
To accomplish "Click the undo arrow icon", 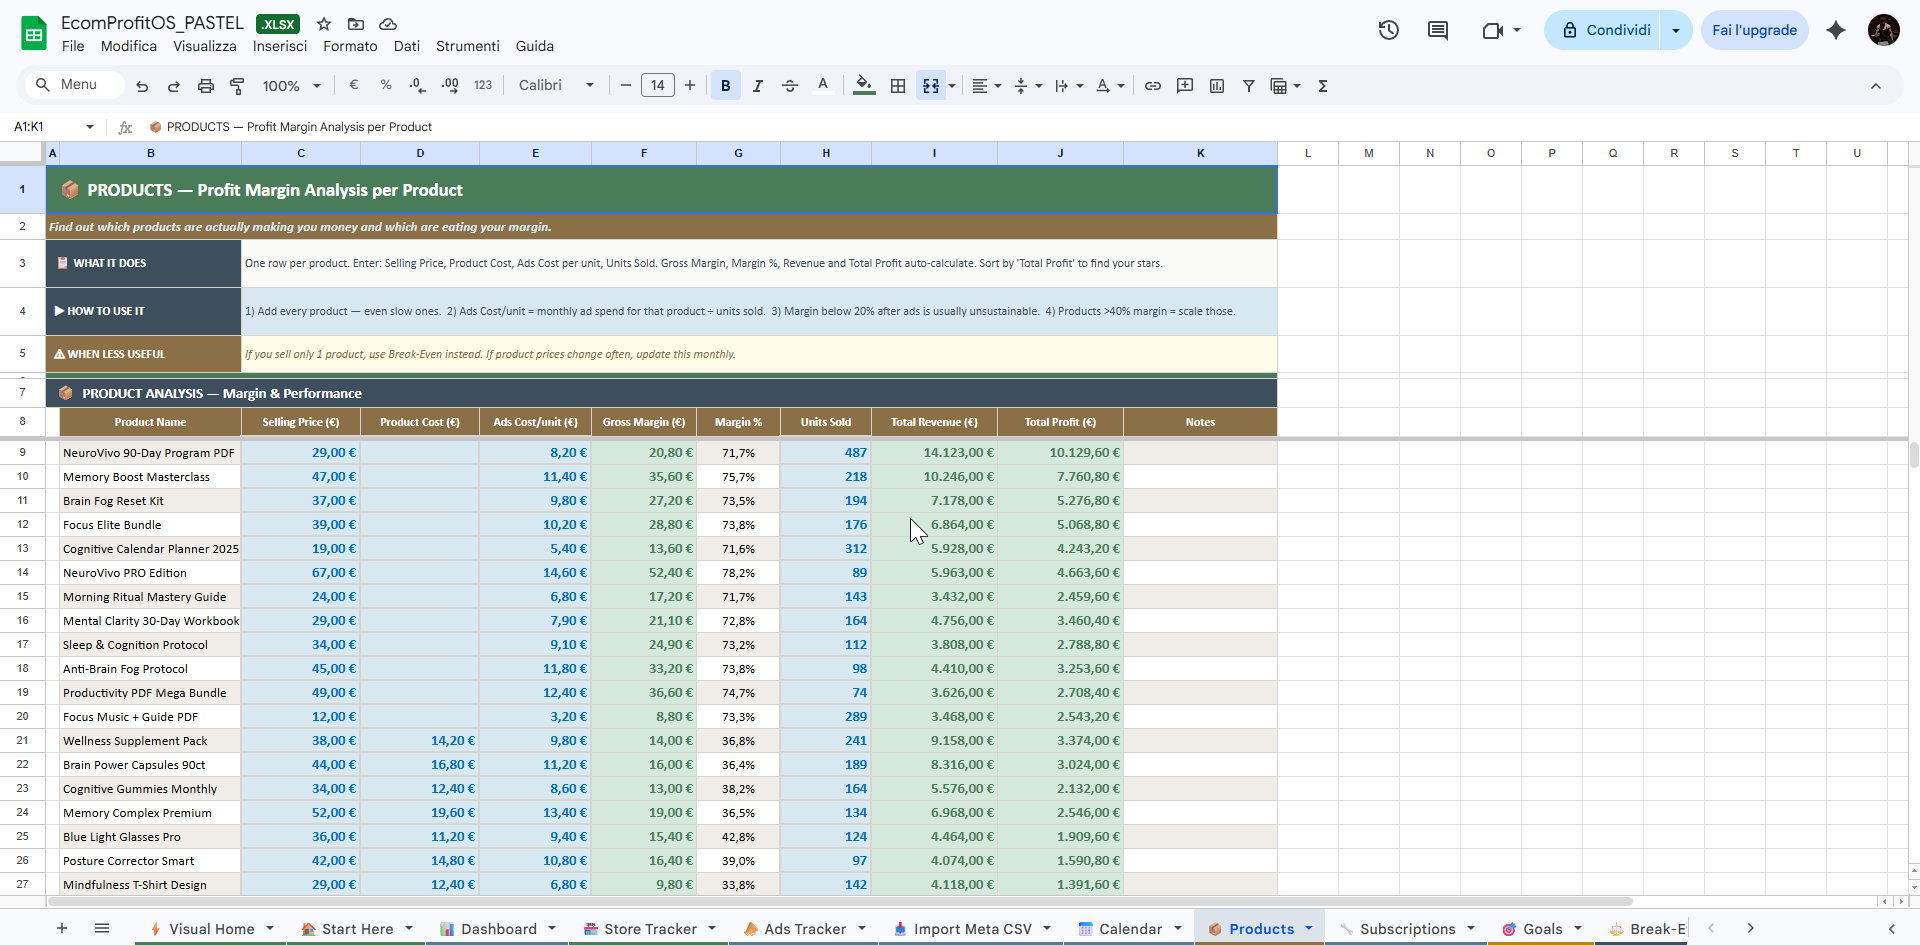I will coord(142,86).
